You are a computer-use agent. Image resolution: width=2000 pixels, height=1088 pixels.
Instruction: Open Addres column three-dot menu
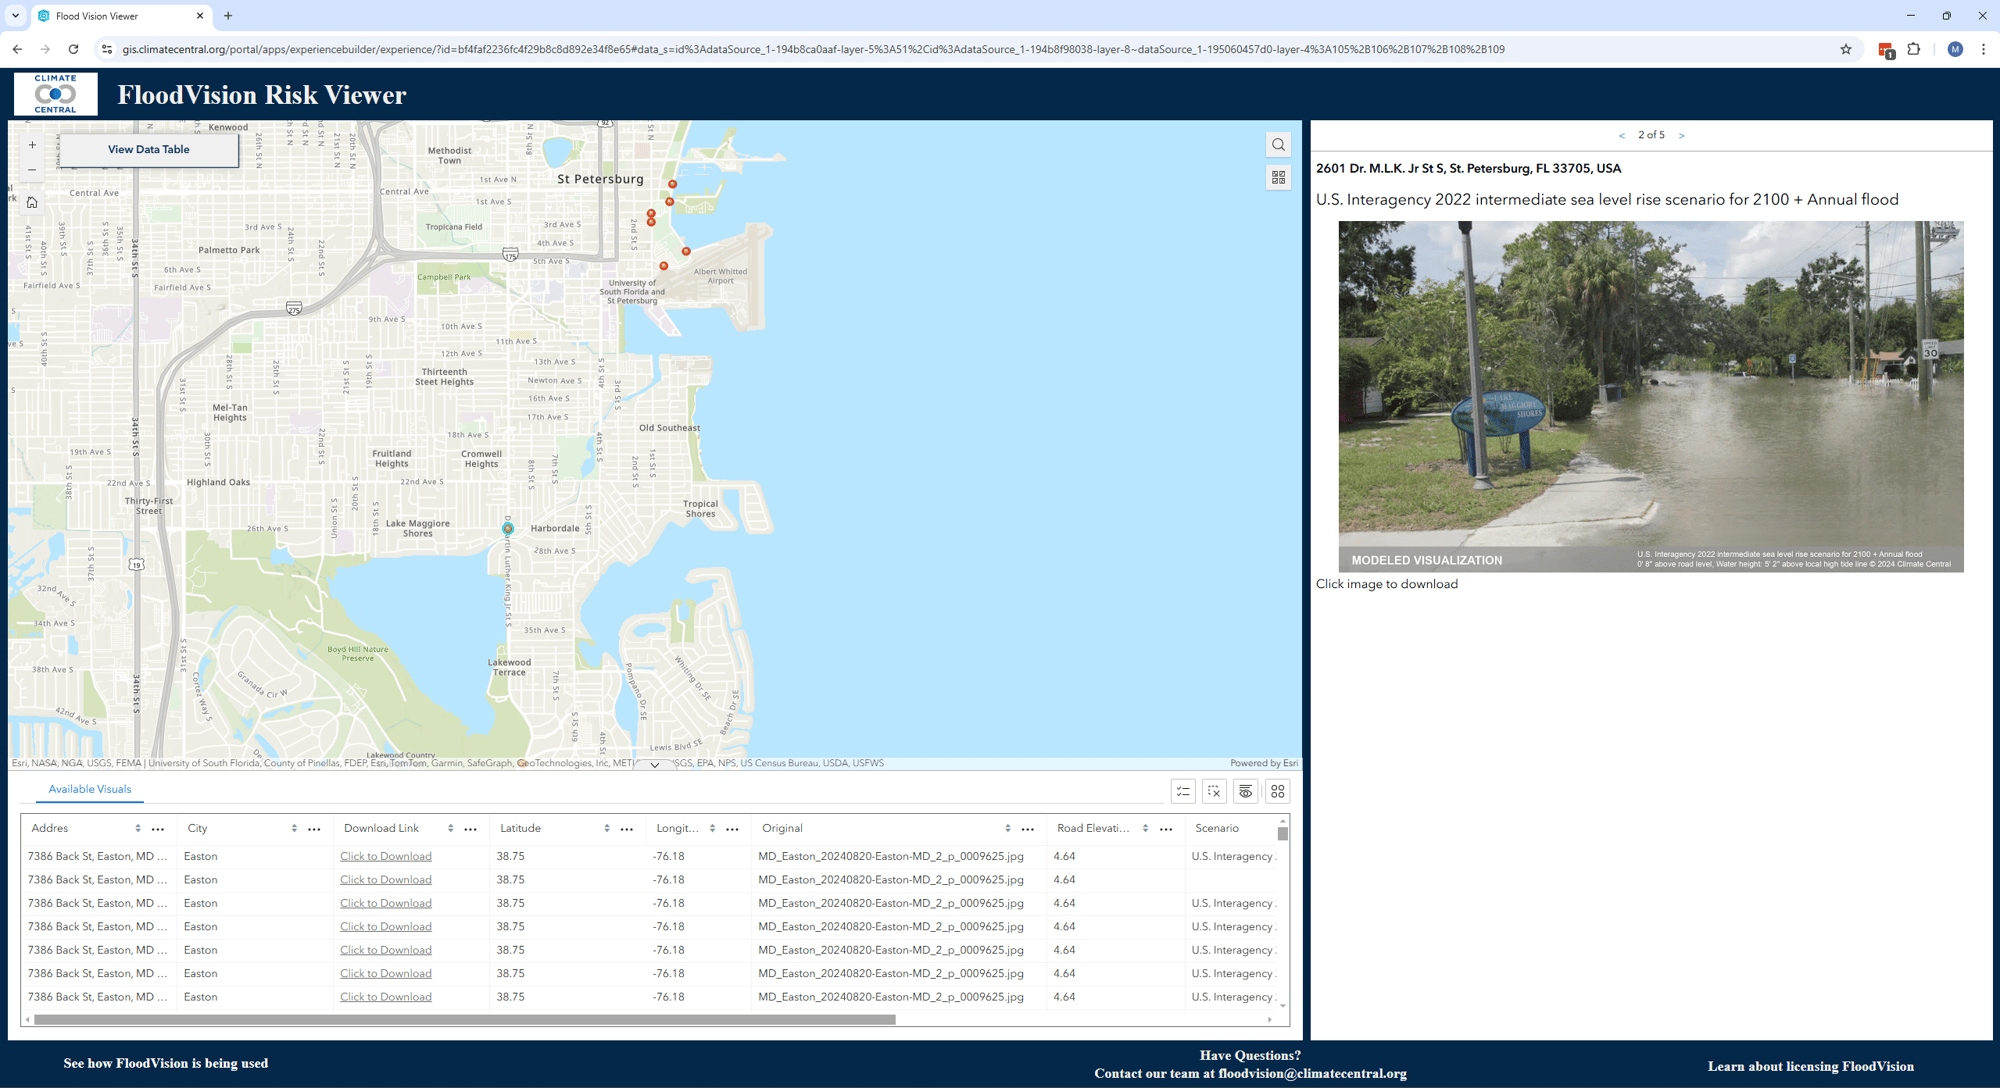tap(158, 829)
